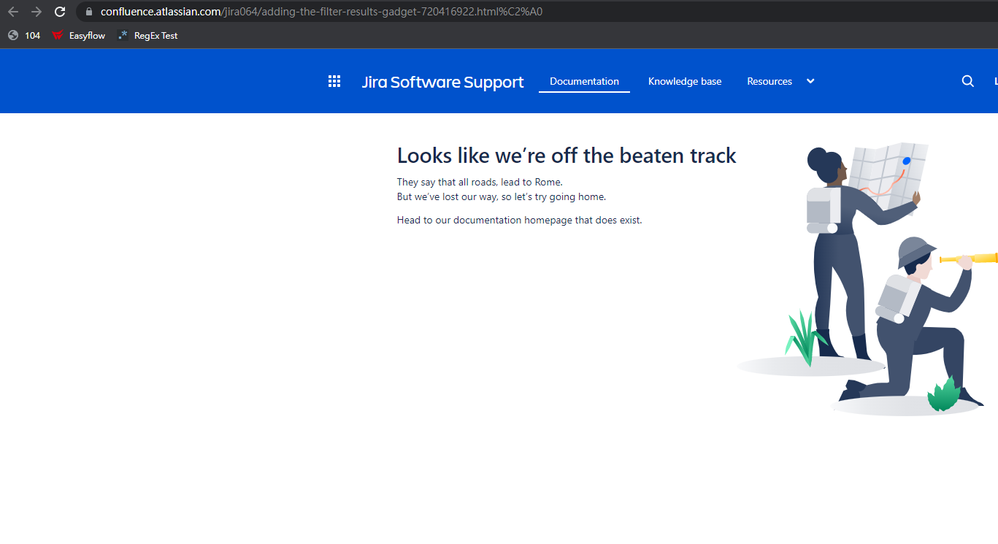Open the RegEx Test bookmark
Image resolution: width=998 pixels, height=544 pixels.
(x=148, y=36)
